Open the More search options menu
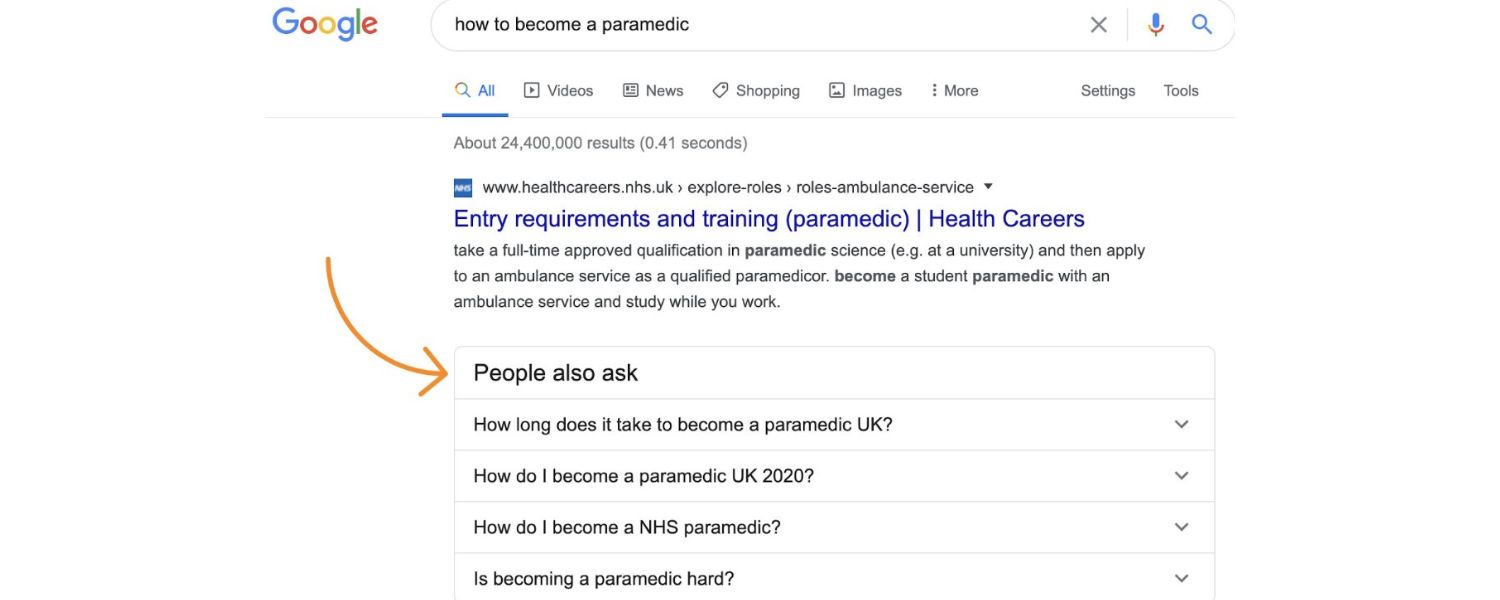Image resolution: width=1500 pixels, height=600 pixels. coord(953,90)
